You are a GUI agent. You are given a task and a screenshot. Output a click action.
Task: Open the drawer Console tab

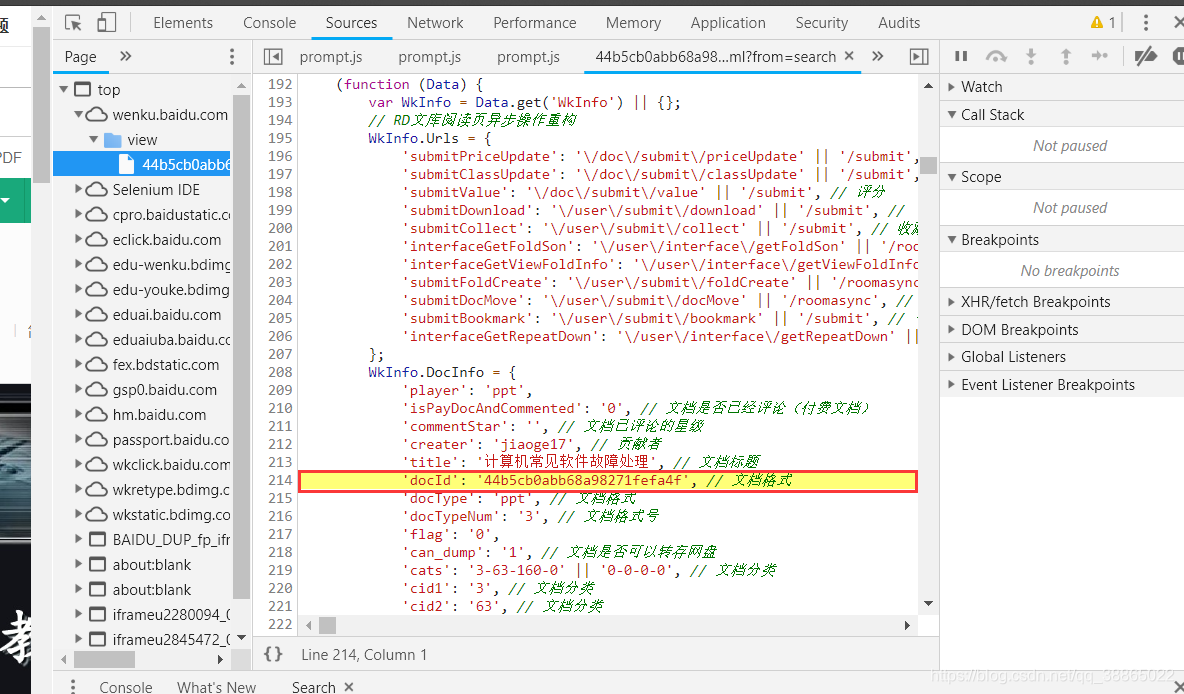(x=125, y=686)
